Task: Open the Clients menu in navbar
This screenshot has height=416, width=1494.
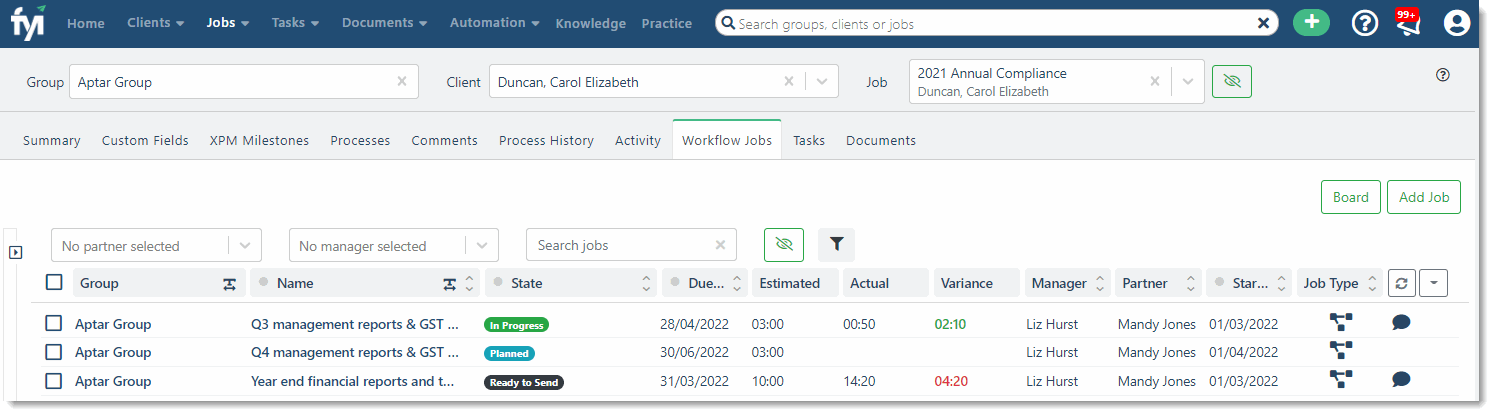Action: tap(155, 23)
